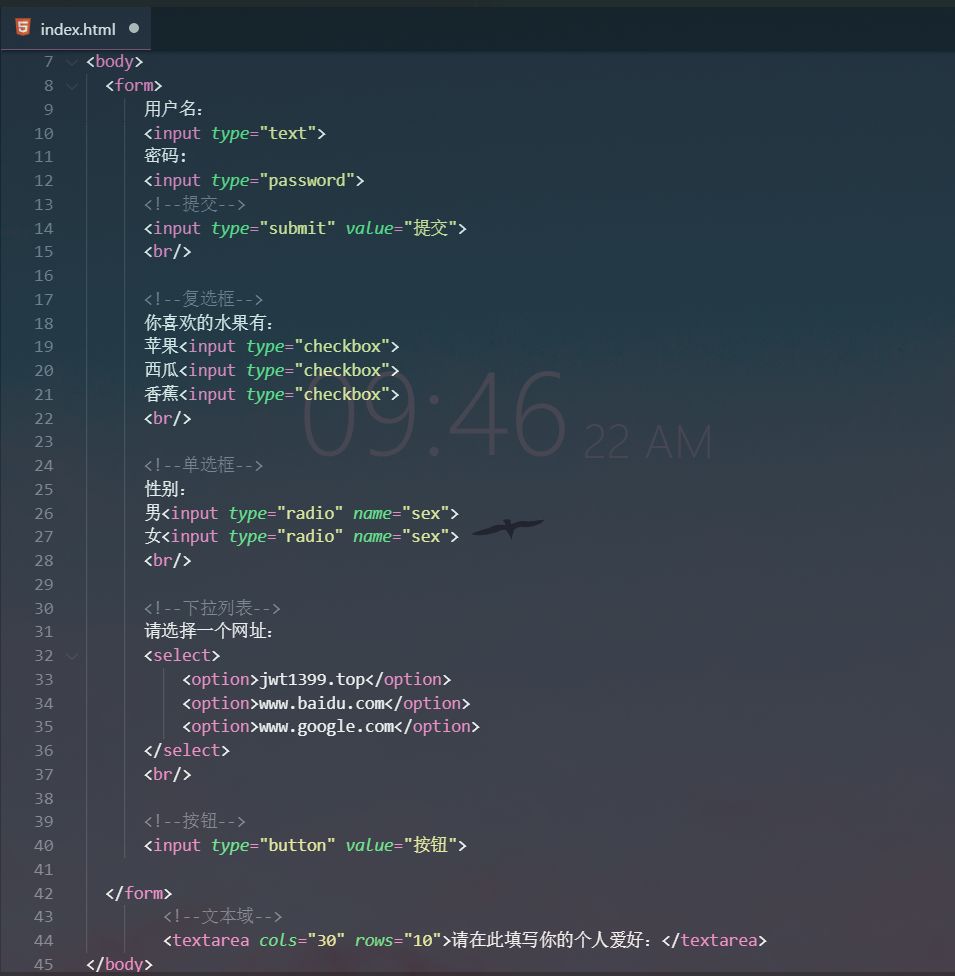Click the unsaved-changes dot on index.html tab
This screenshot has height=976, width=955.
[x=134, y=29]
